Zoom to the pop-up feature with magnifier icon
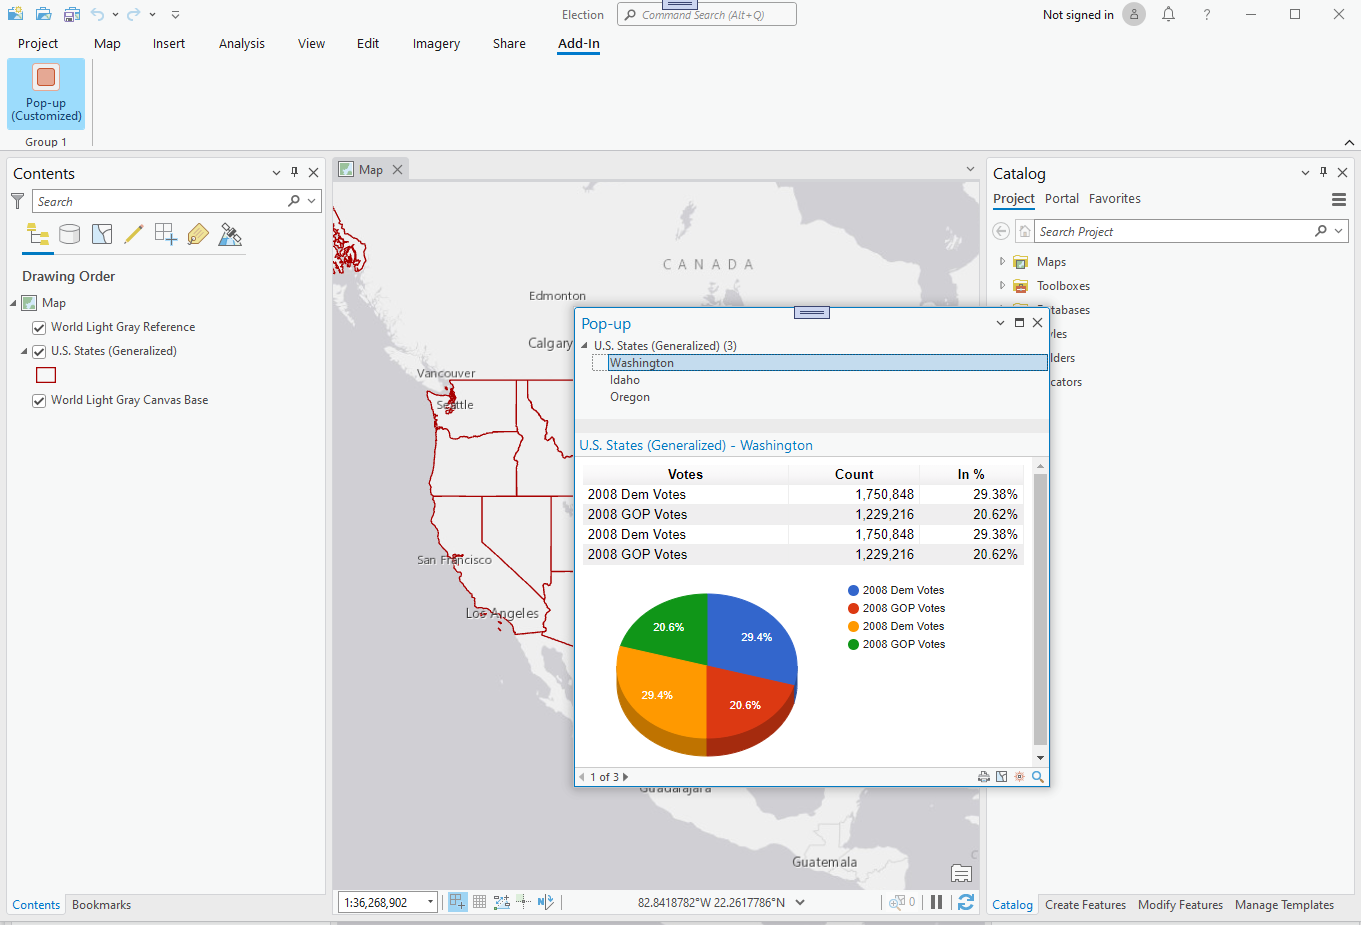The image size is (1361, 925). 1037,776
